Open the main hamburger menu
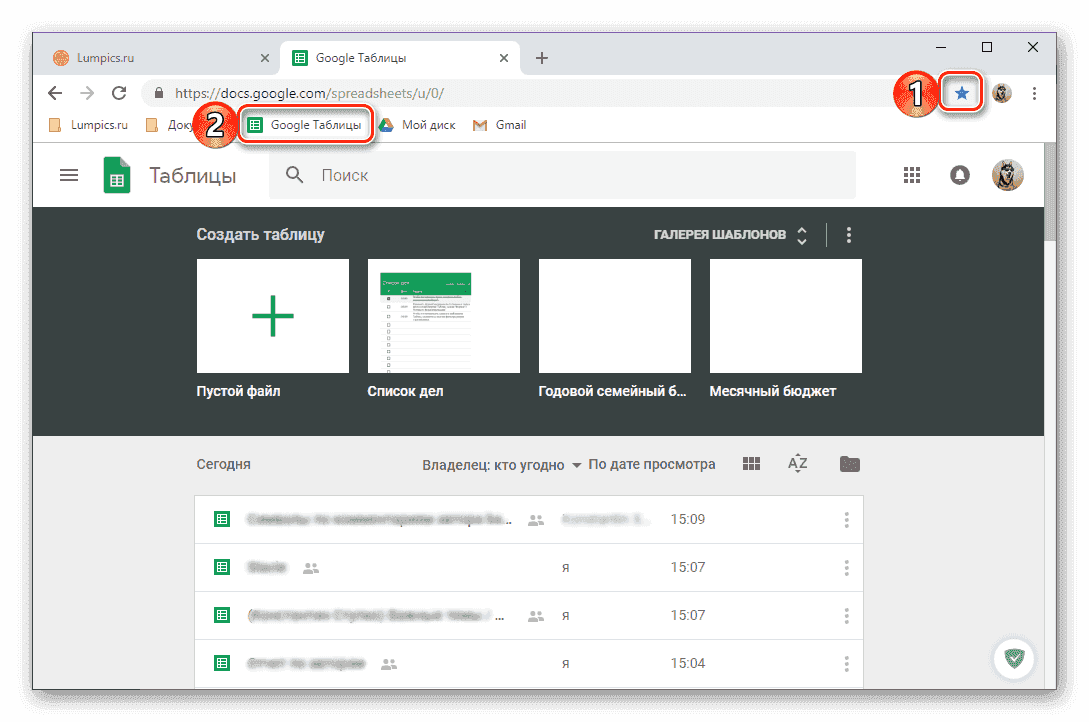 [x=68, y=174]
